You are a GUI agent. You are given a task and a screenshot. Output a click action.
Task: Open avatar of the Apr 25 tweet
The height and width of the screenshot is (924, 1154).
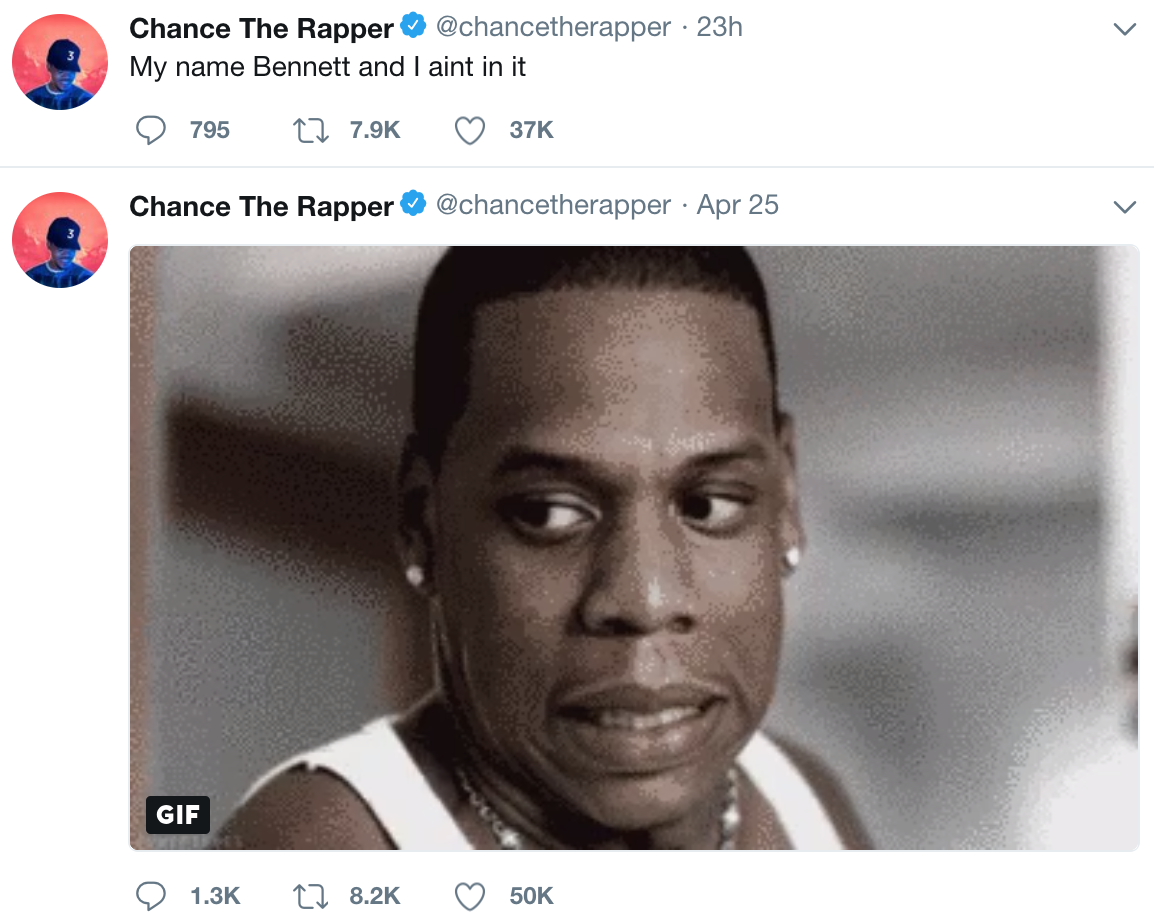click(60, 240)
